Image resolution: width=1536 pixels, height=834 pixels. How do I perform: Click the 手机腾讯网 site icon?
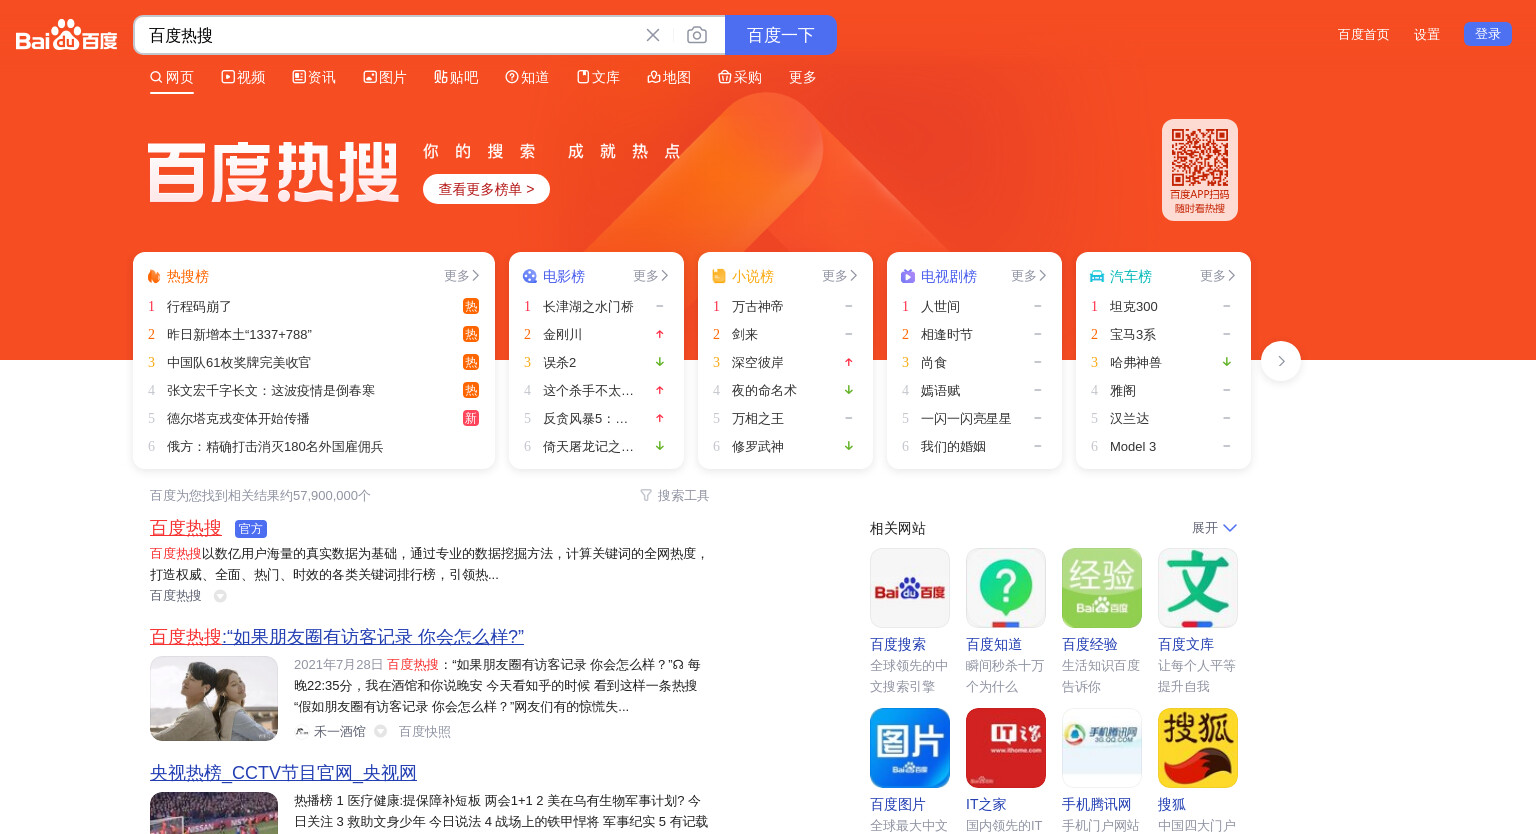tap(1102, 748)
